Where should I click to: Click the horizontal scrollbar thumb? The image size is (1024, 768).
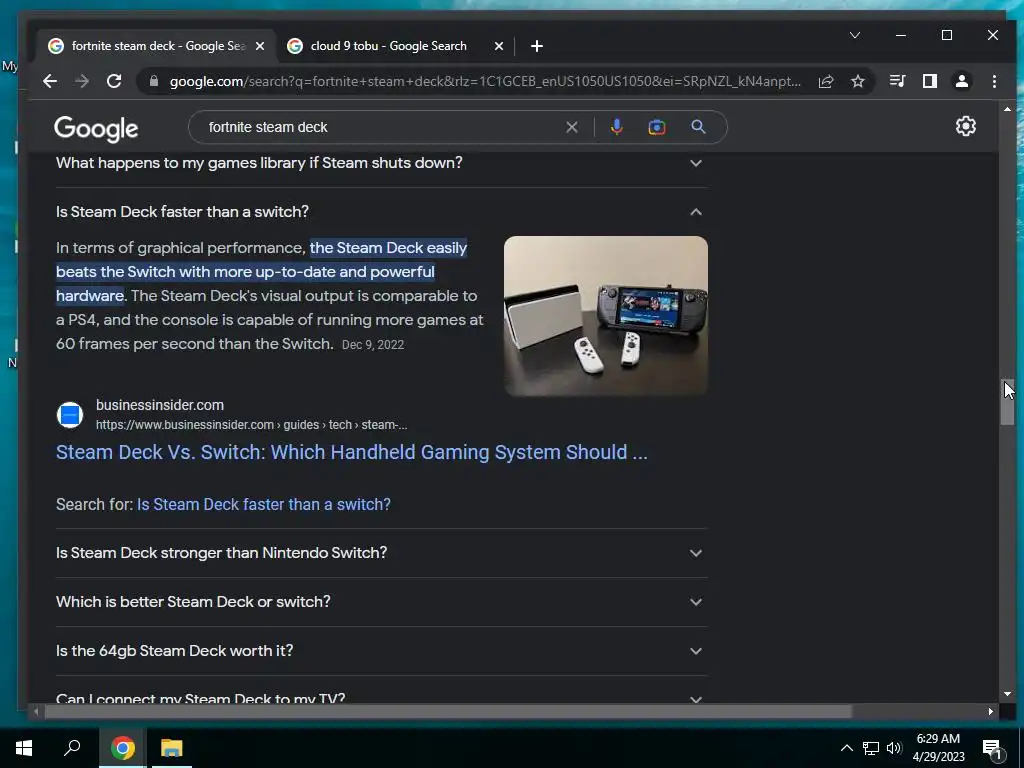click(x=448, y=711)
